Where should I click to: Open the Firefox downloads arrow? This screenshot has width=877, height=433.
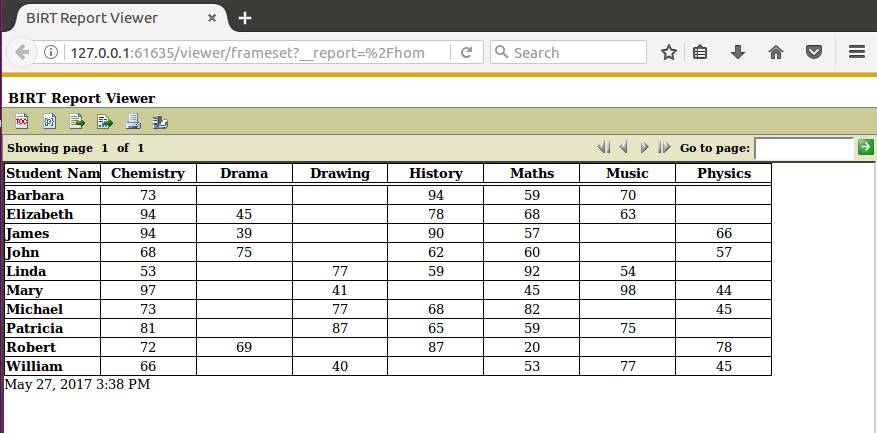(x=738, y=53)
